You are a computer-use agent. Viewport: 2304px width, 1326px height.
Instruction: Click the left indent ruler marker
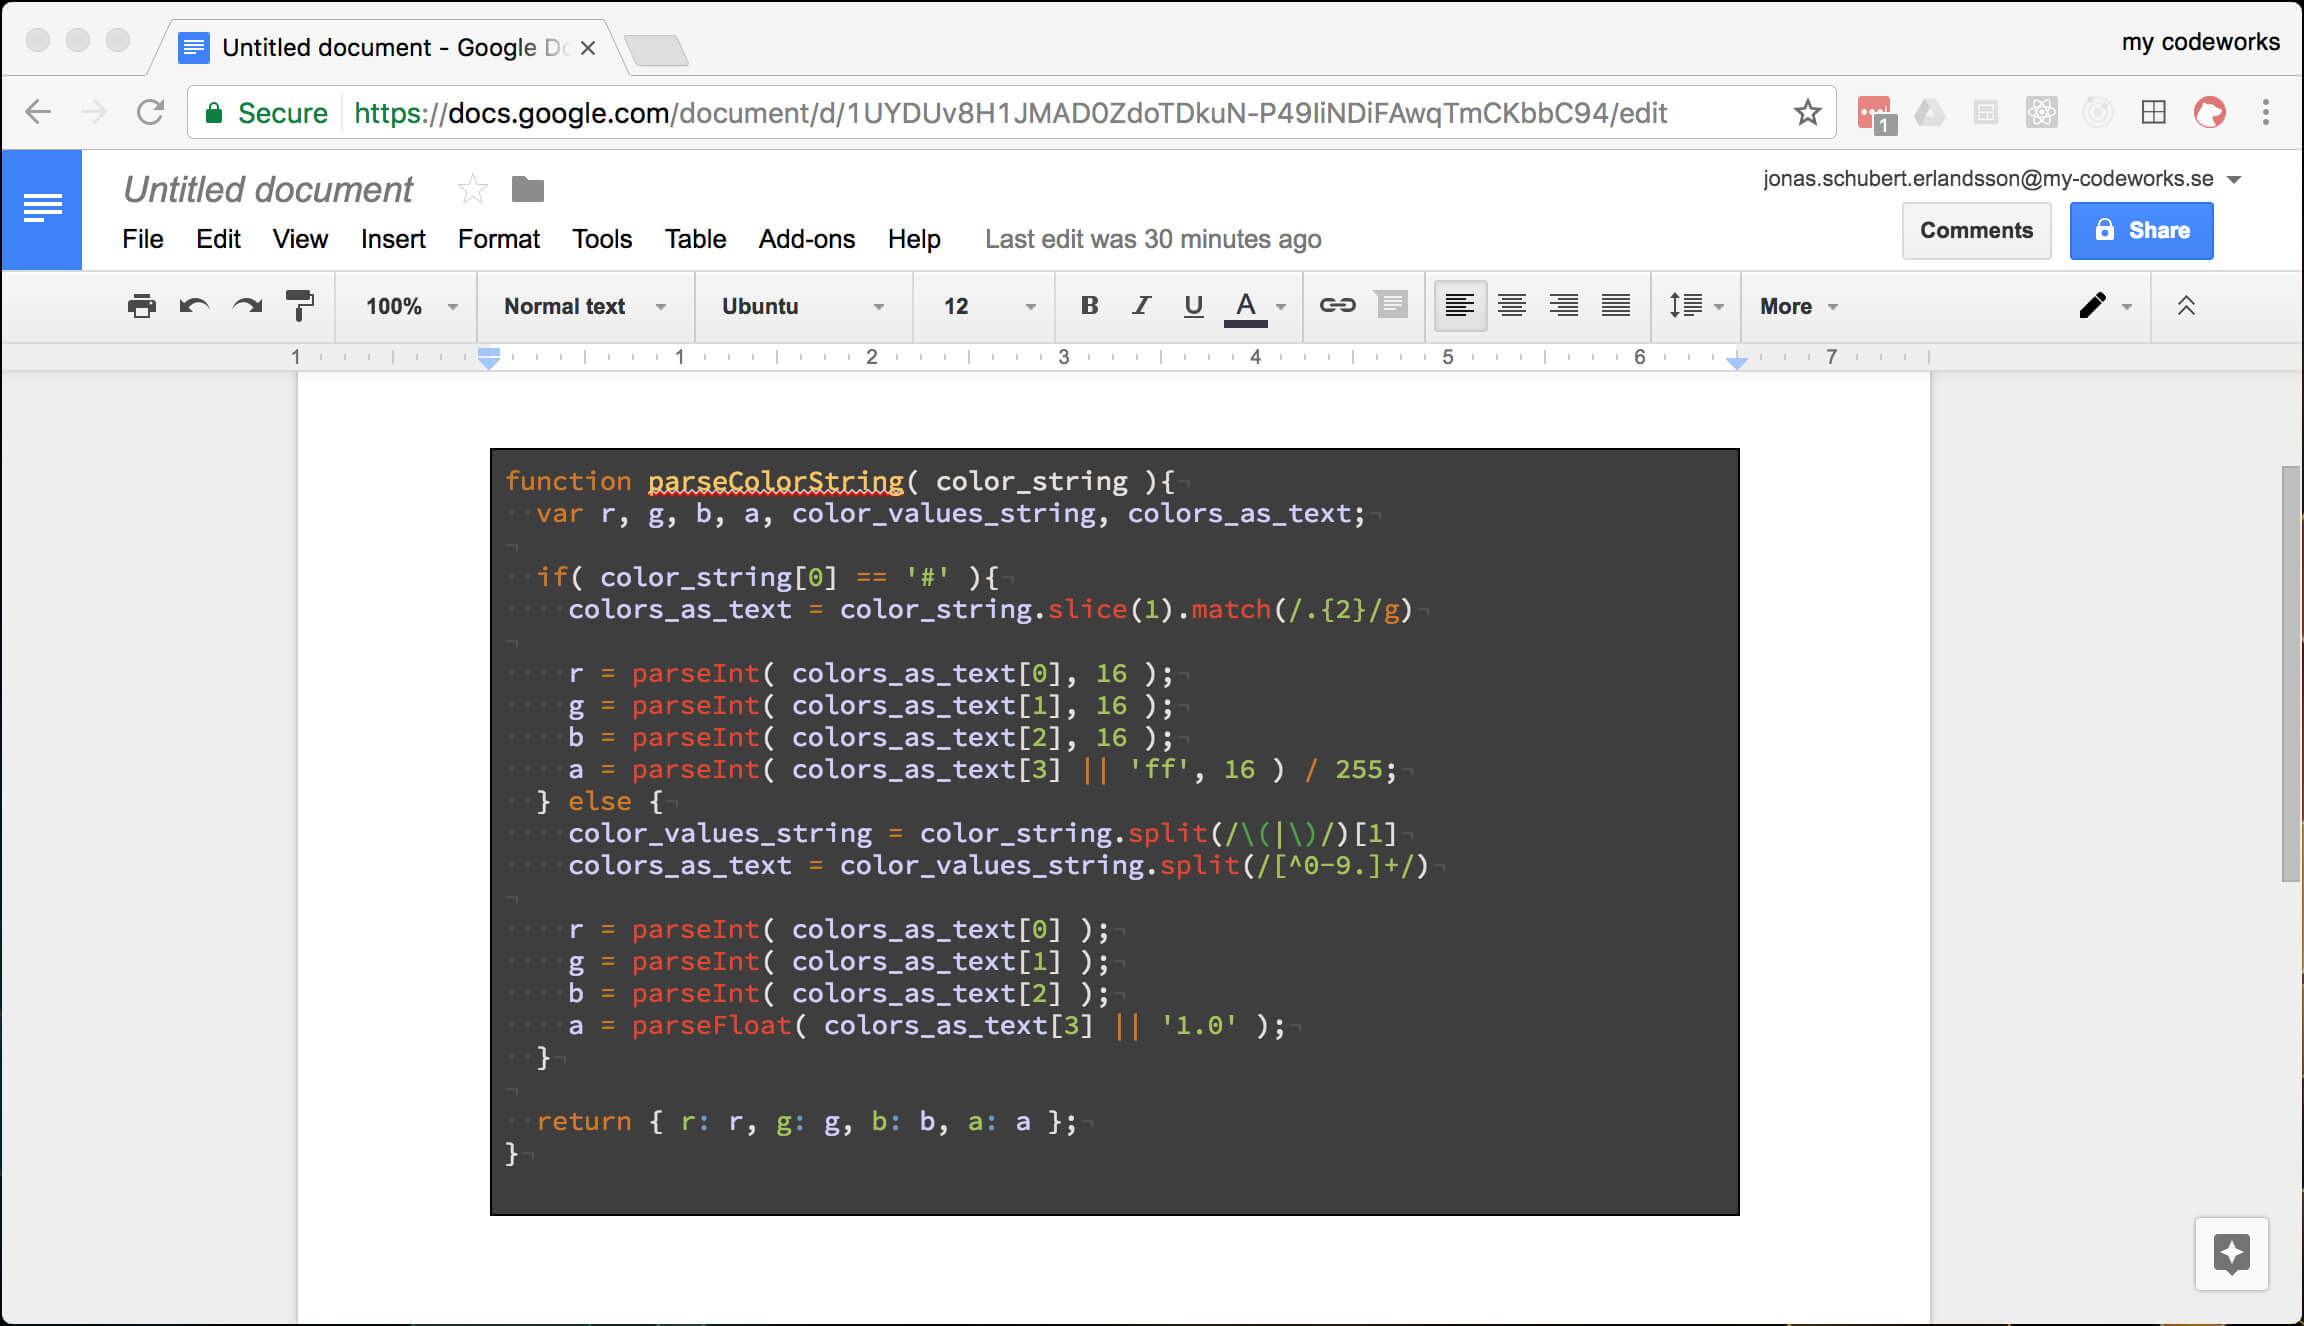click(488, 357)
